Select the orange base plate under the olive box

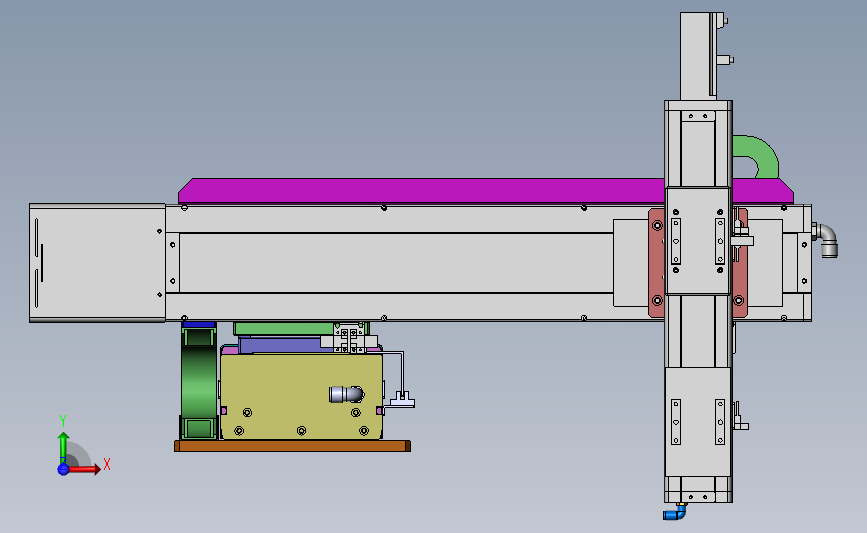click(293, 446)
